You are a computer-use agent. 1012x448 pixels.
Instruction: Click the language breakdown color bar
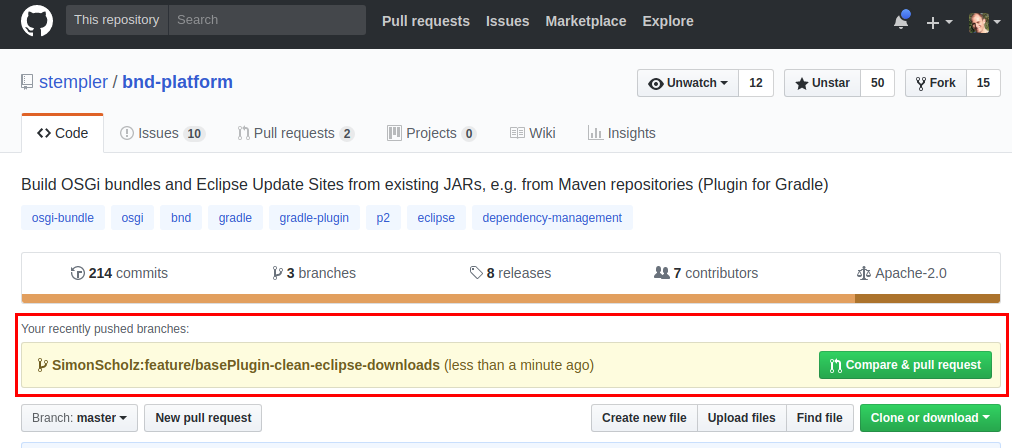[x=511, y=298]
